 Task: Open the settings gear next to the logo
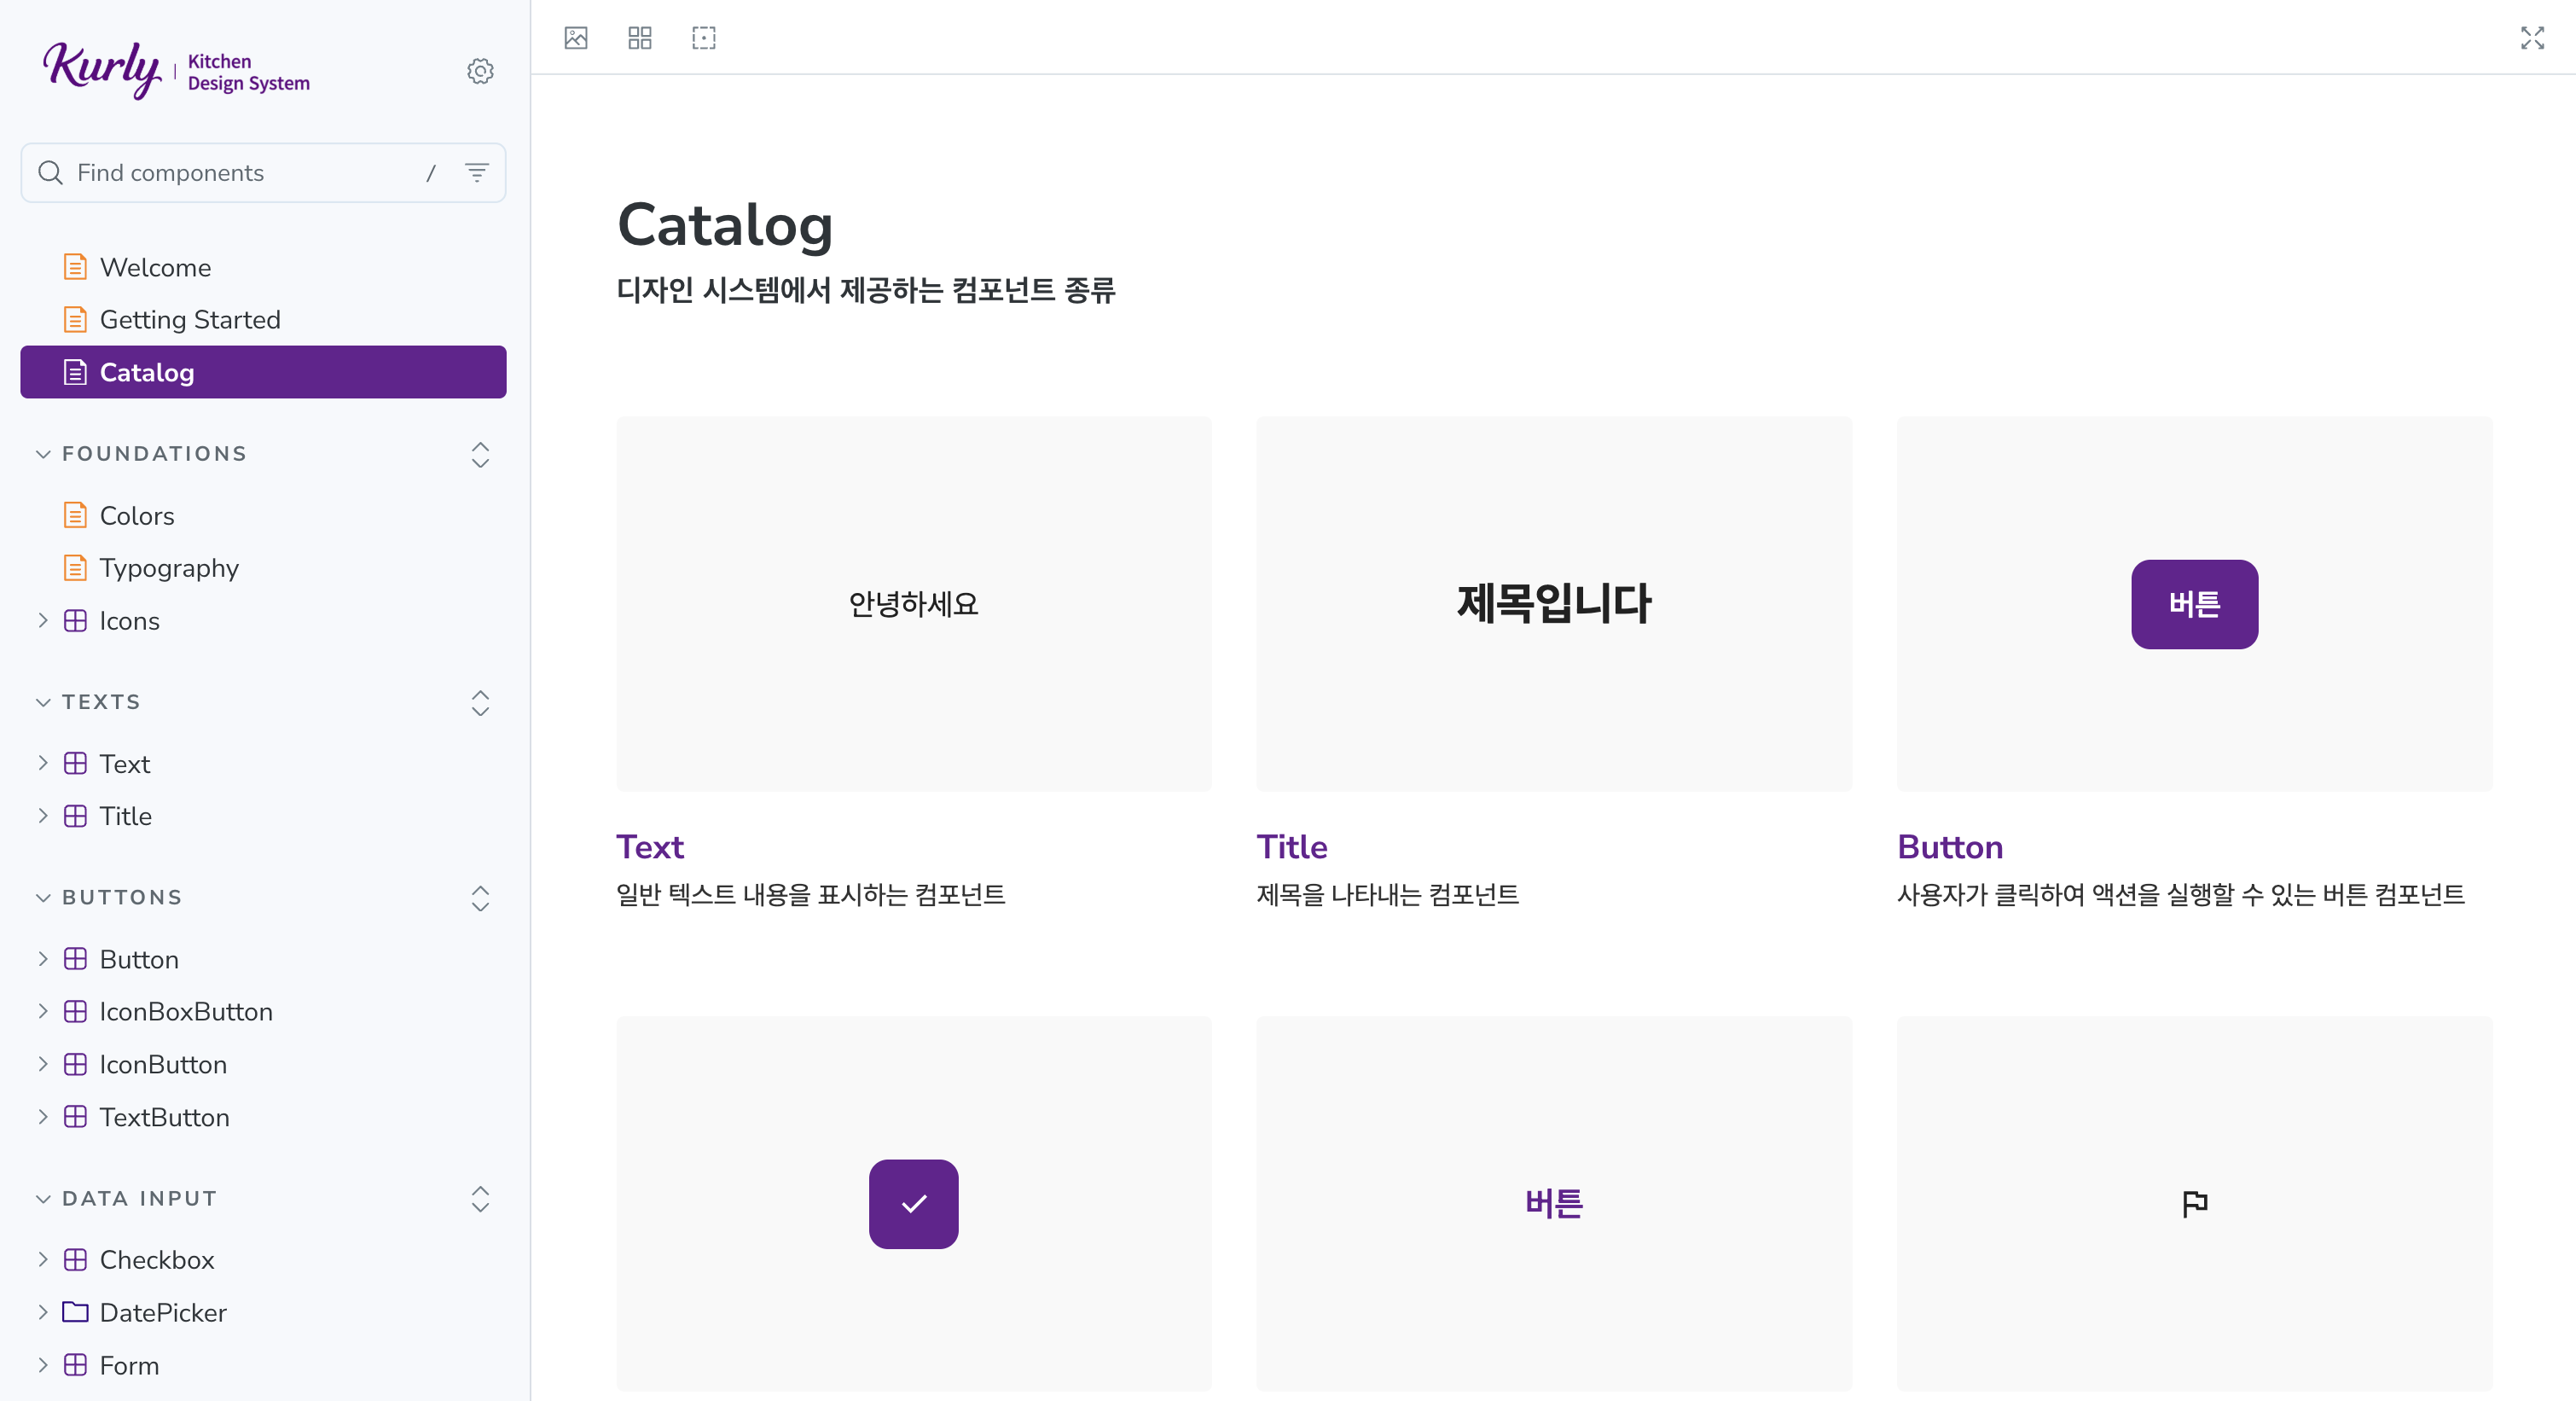[480, 70]
